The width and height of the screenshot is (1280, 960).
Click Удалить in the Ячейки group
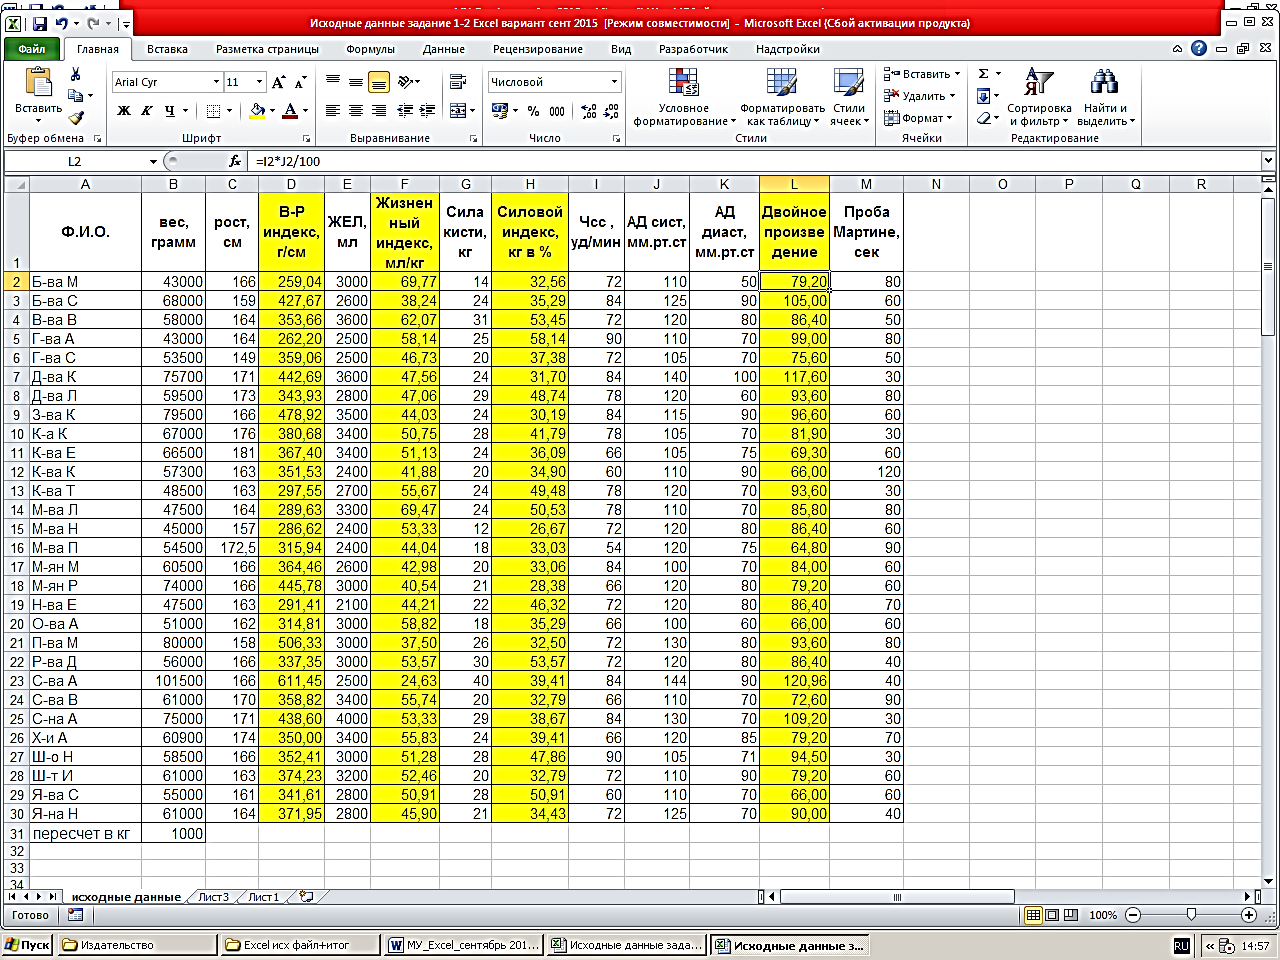tap(919, 96)
